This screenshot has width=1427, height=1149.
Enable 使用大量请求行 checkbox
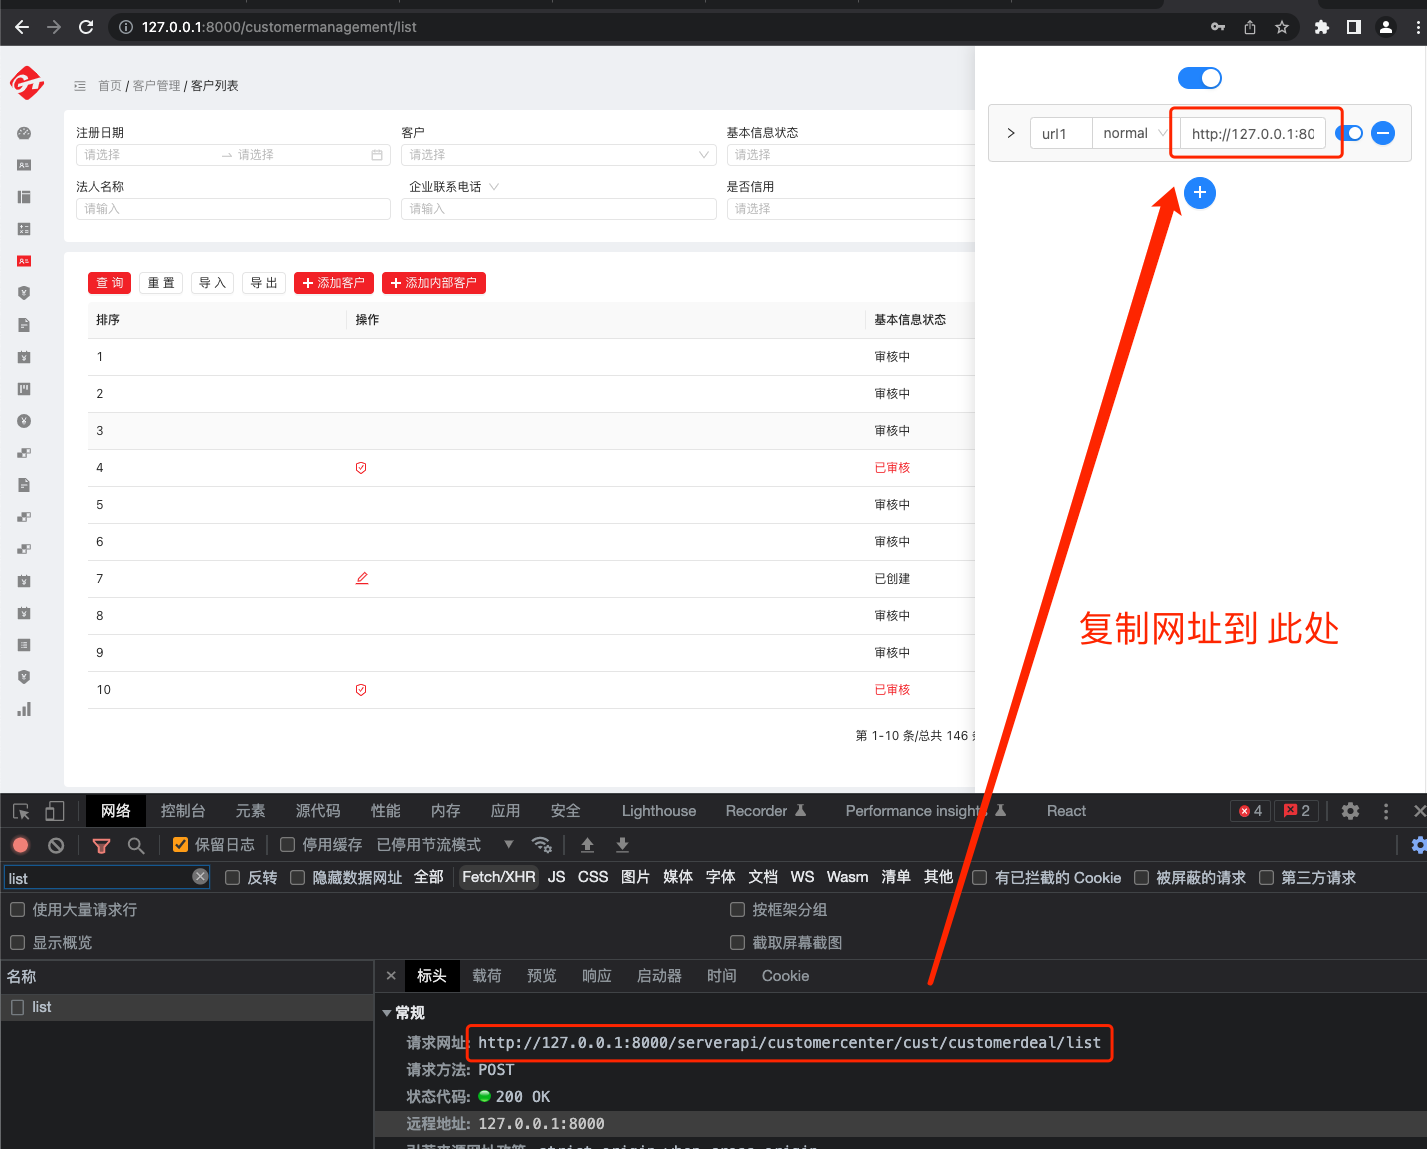tap(17, 910)
